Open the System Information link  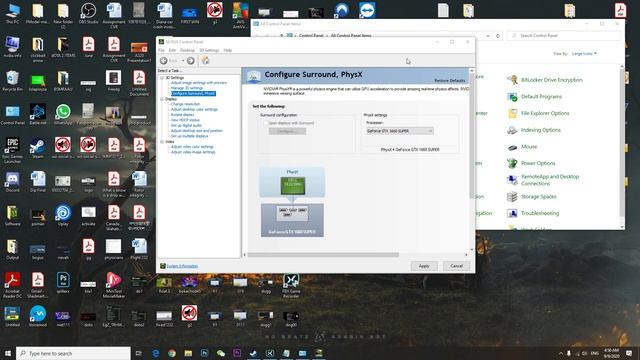[182, 266]
